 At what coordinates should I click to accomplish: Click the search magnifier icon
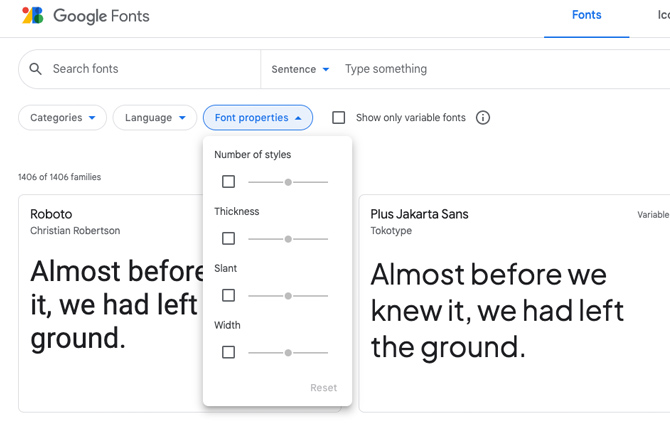tap(35, 69)
